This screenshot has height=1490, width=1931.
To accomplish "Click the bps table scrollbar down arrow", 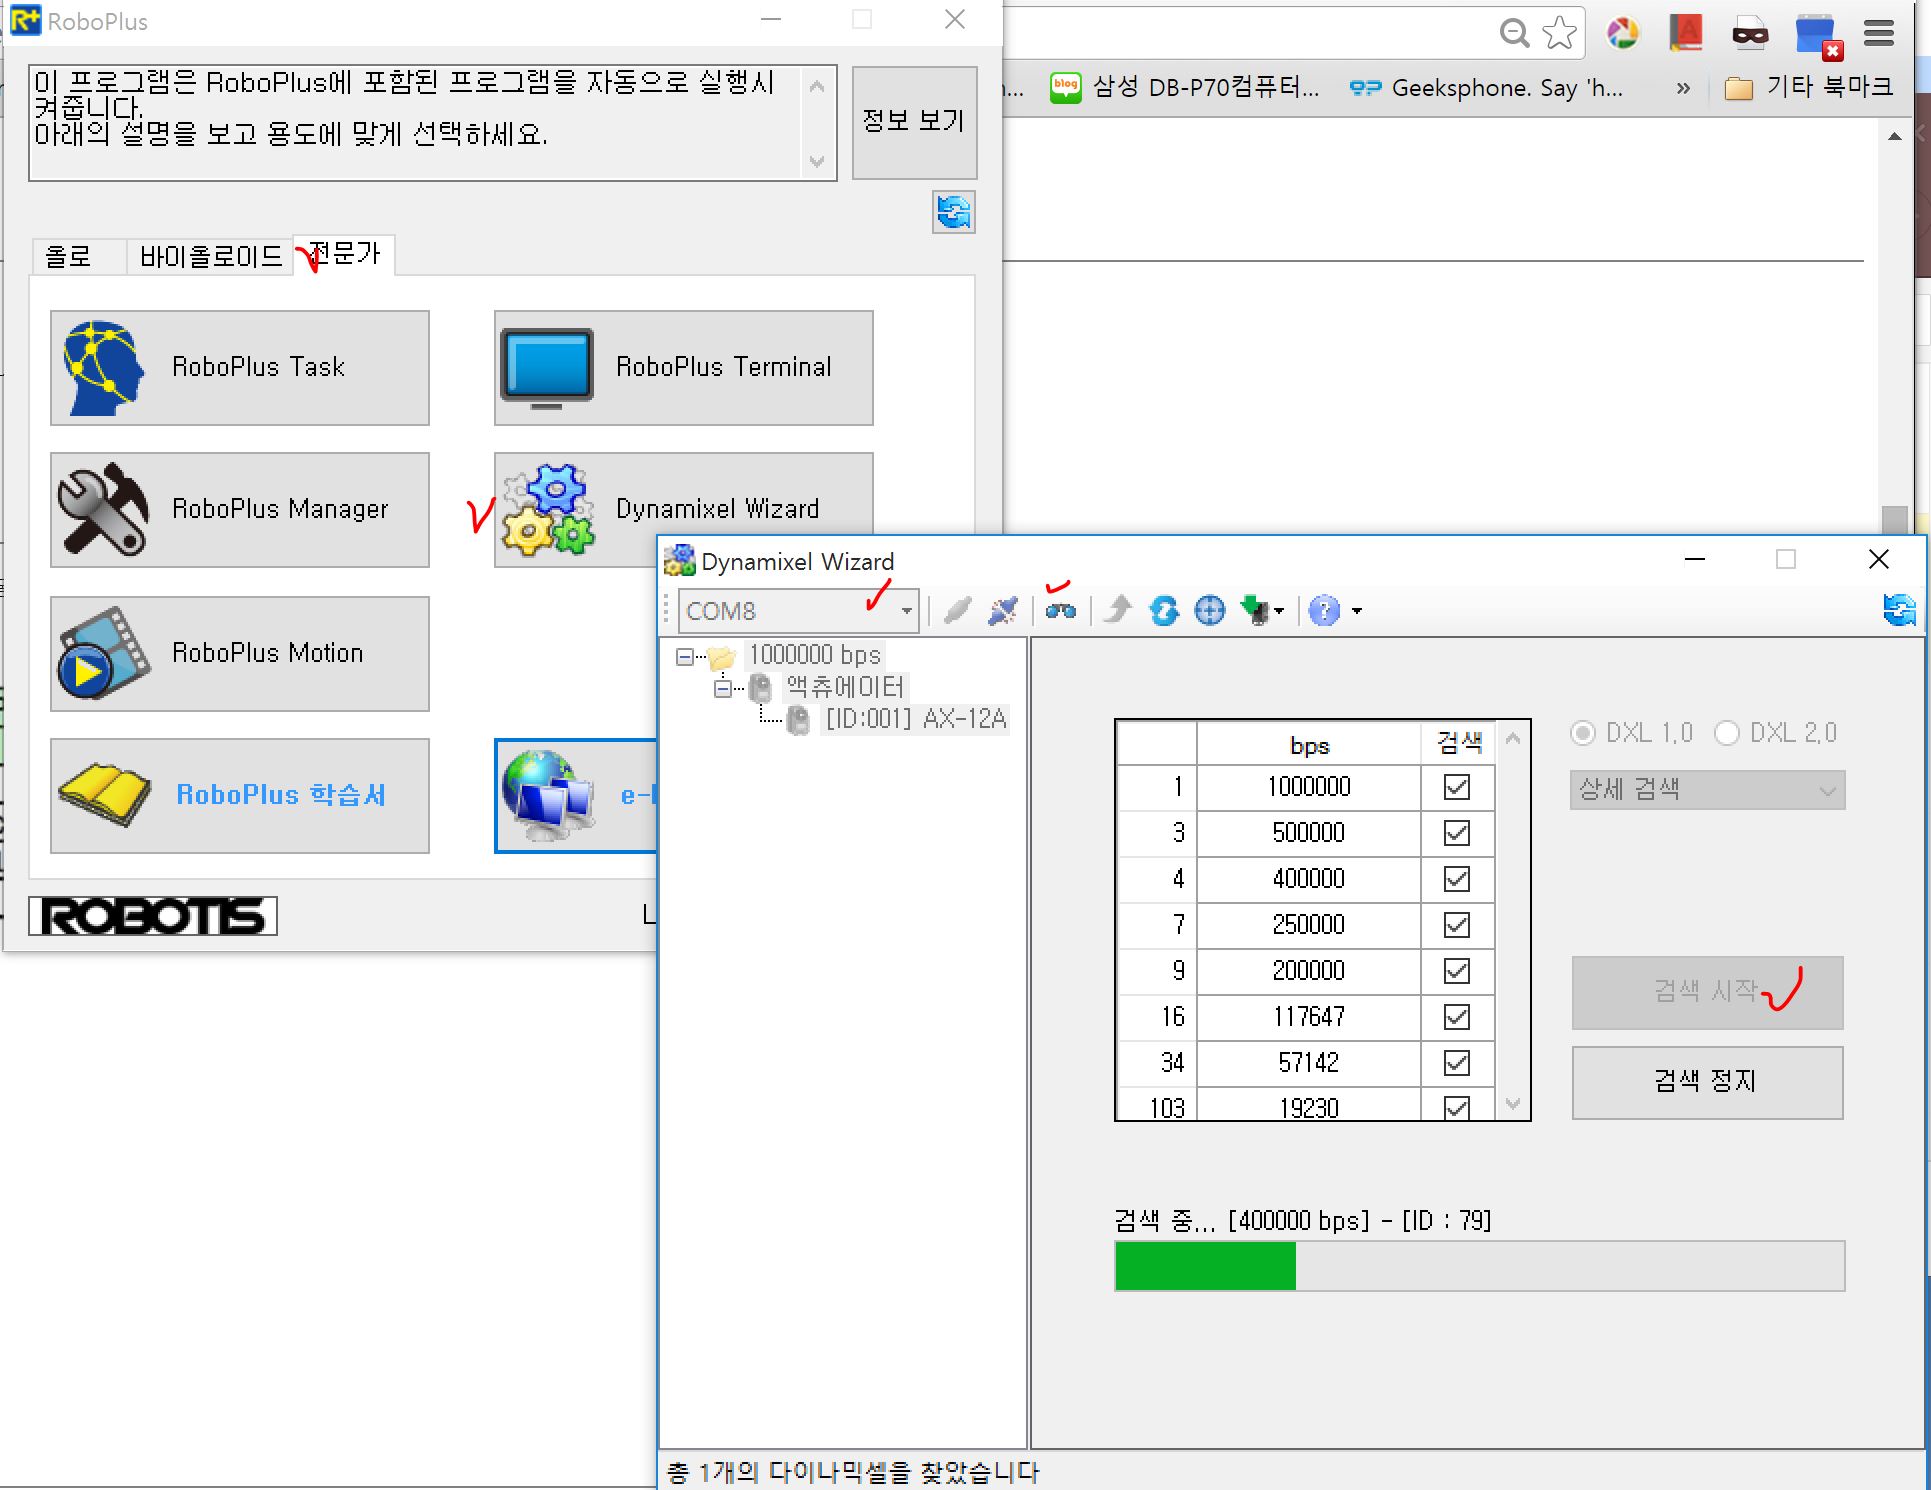I will coord(1513,1104).
